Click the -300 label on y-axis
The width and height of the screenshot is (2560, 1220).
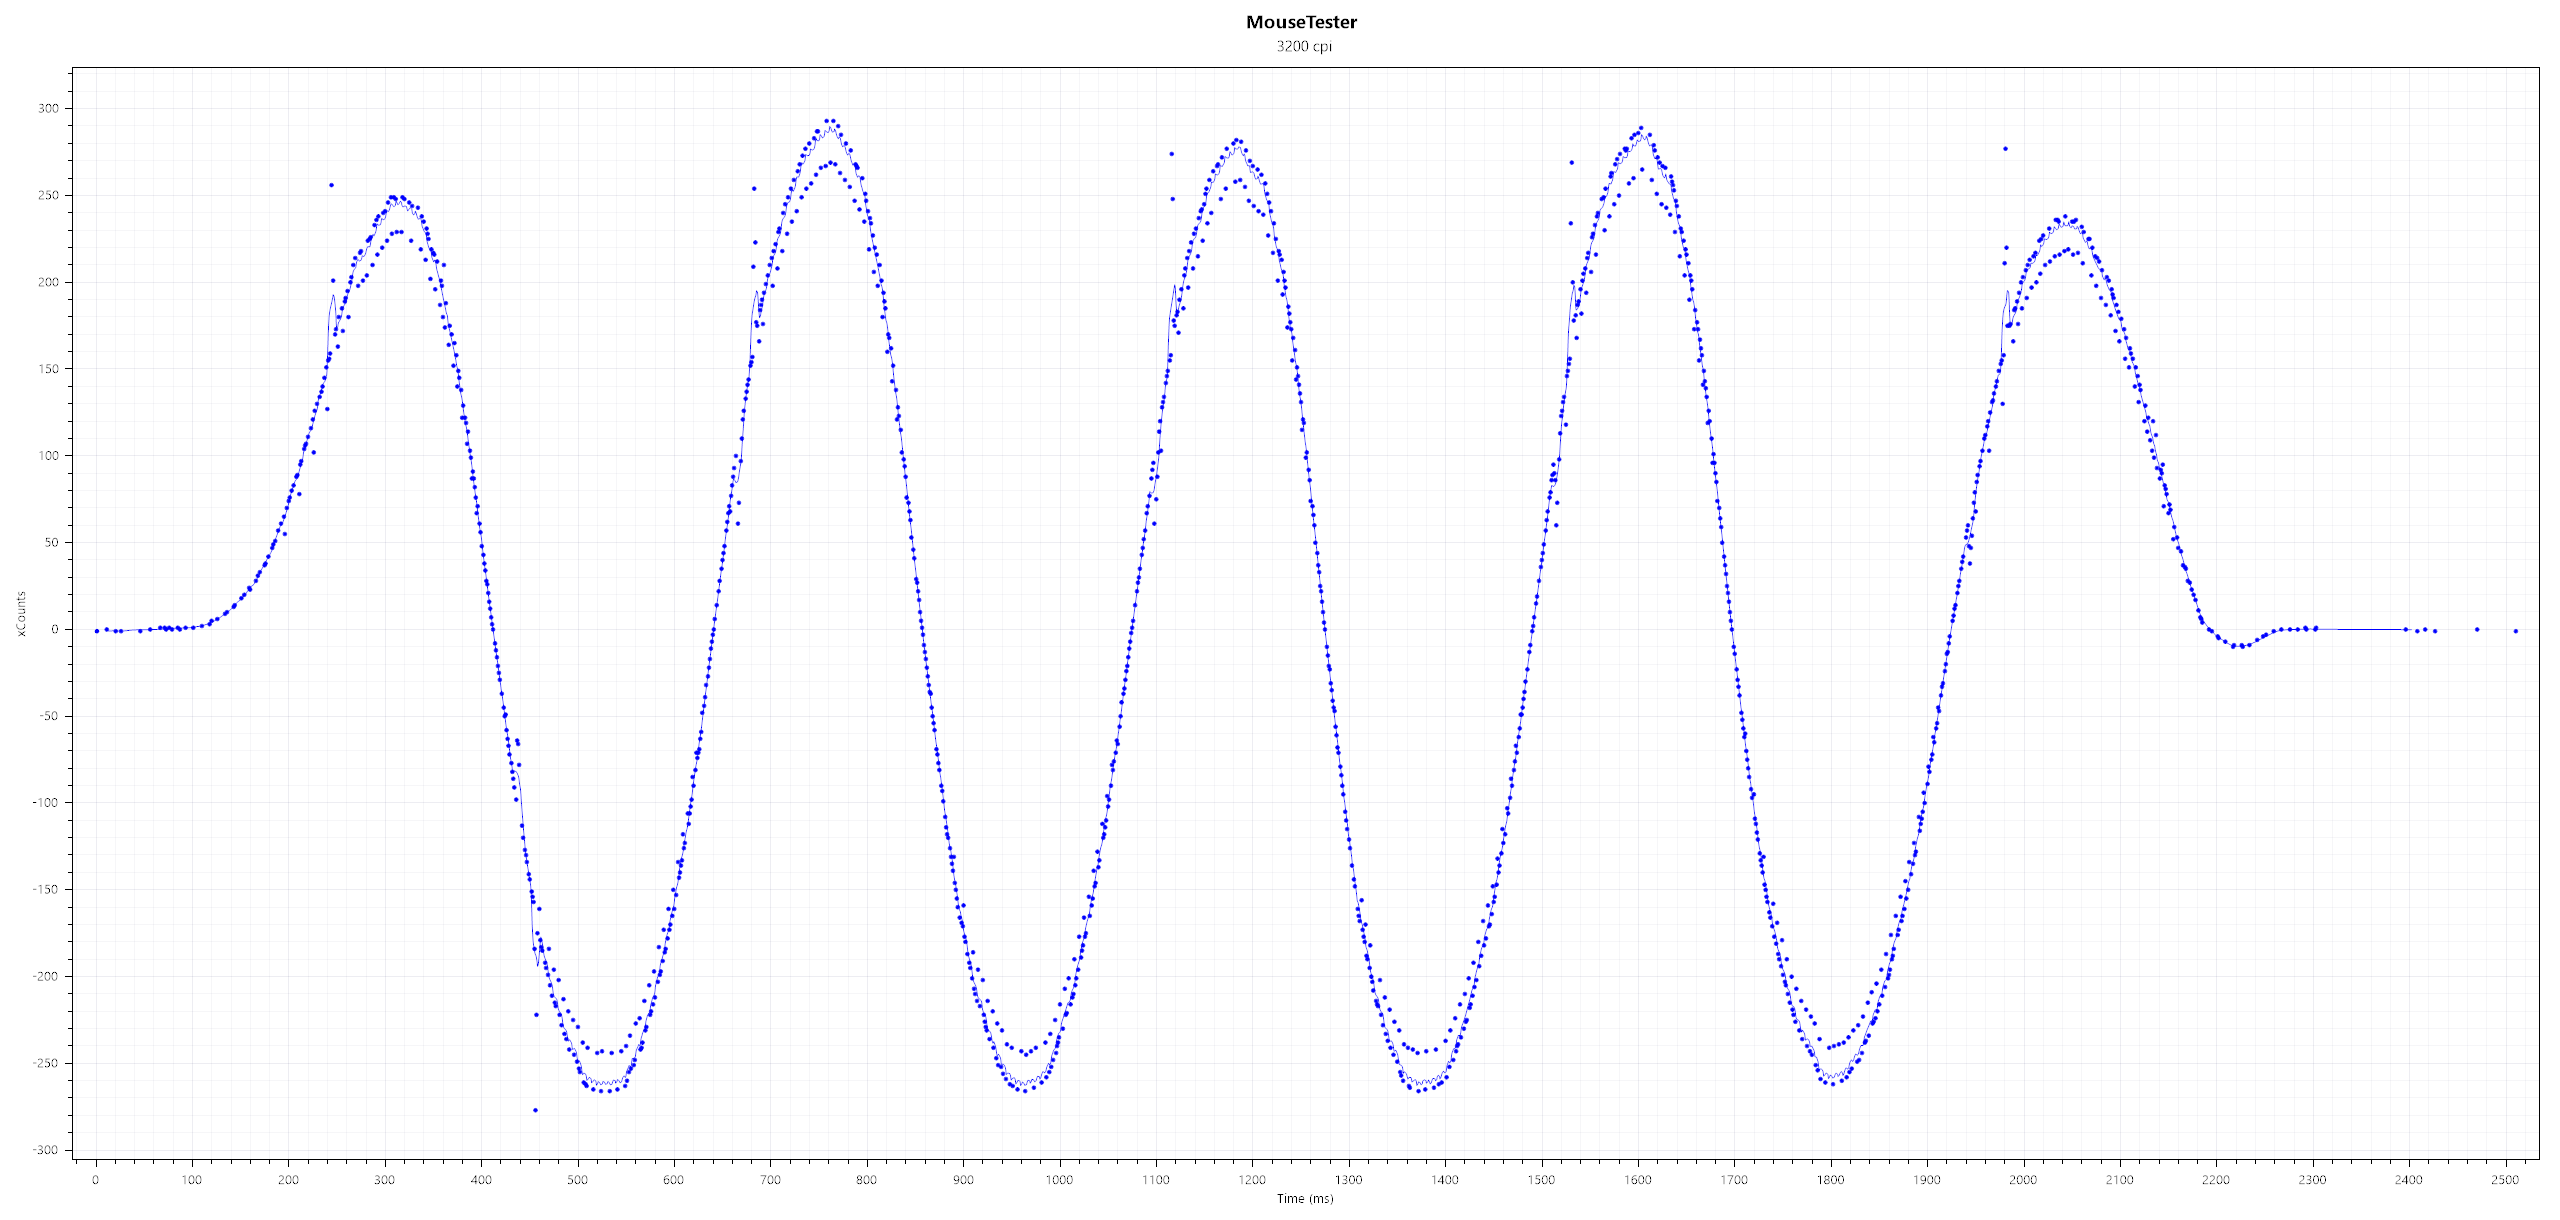pos(46,1150)
